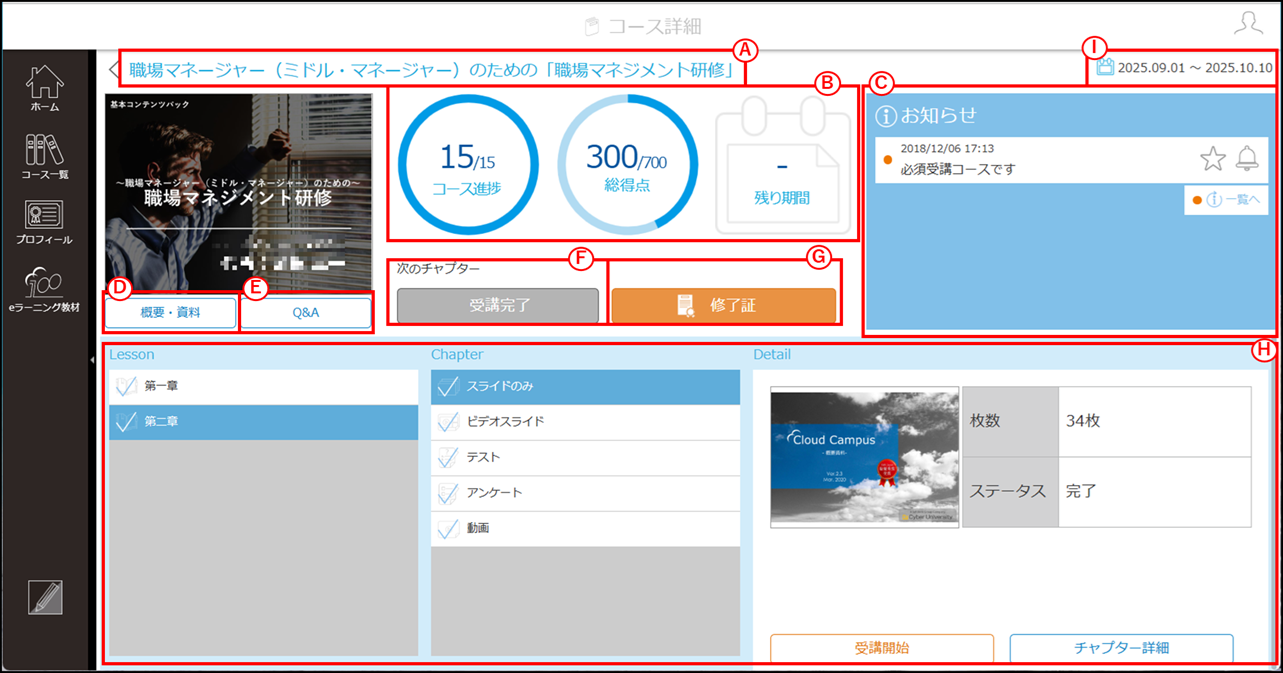Click the orange 修了証 certificate button
The height and width of the screenshot is (673, 1283).
click(x=723, y=305)
